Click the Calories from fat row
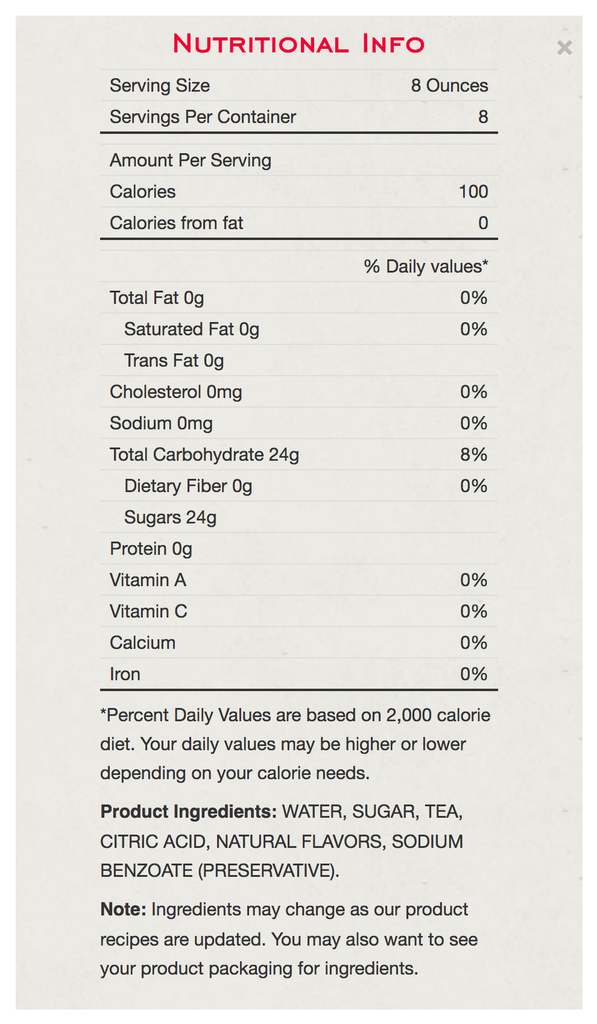This screenshot has height=1024, width=597. (298, 223)
